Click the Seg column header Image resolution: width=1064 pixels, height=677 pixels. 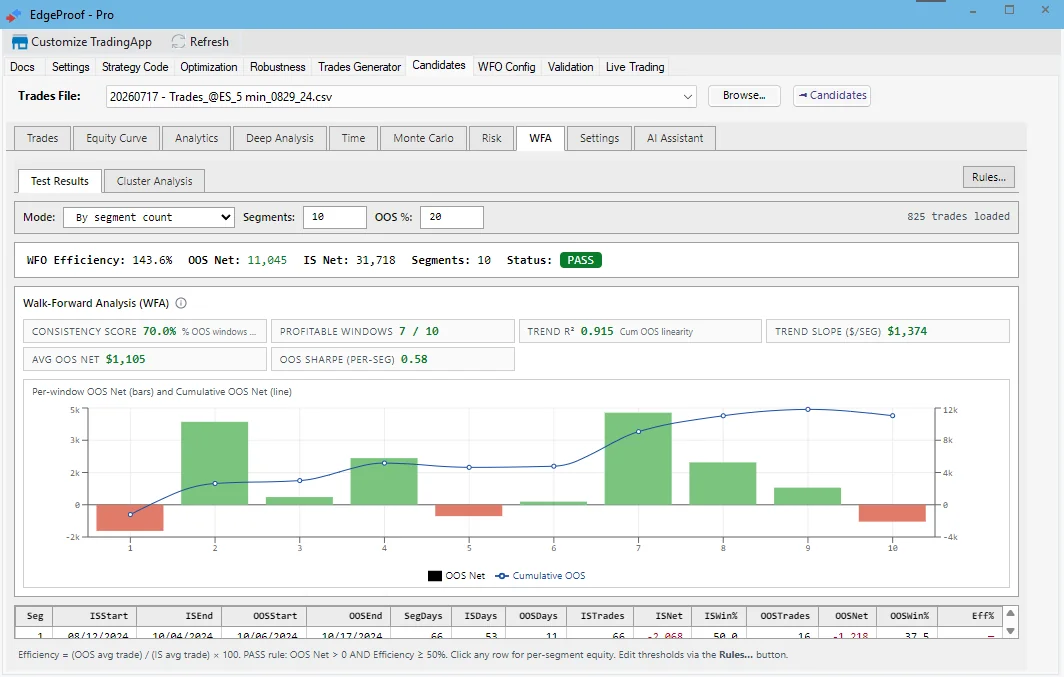[x=35, y=616]
